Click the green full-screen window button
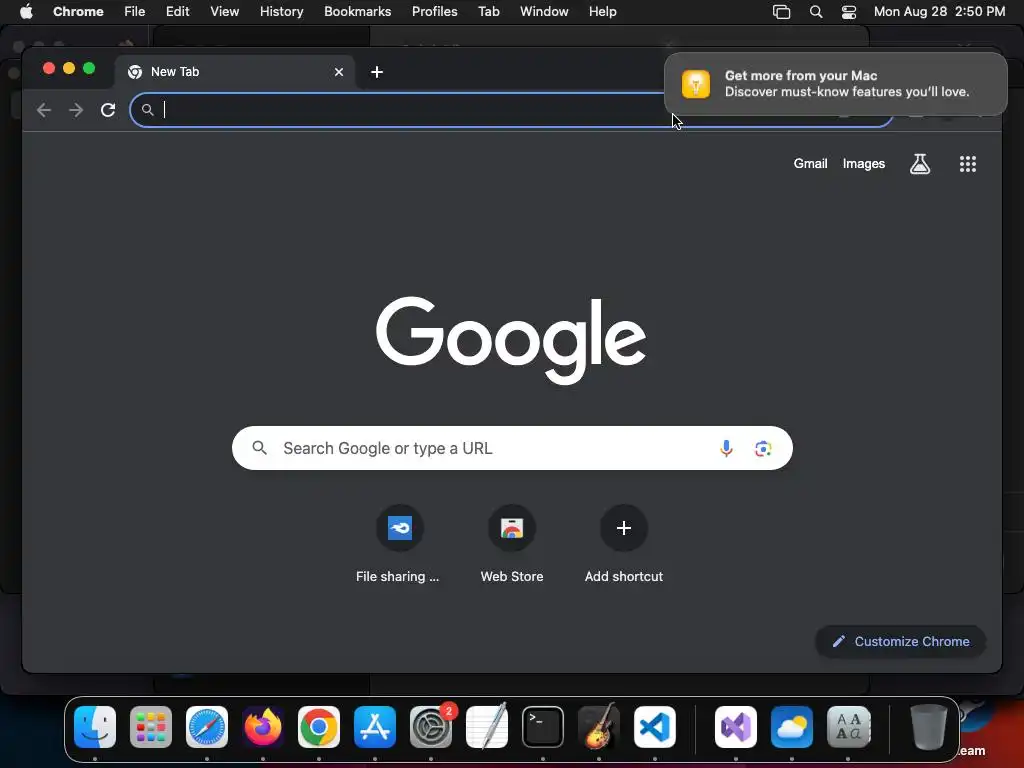The image size is (1024, 768). click(89, 68)
